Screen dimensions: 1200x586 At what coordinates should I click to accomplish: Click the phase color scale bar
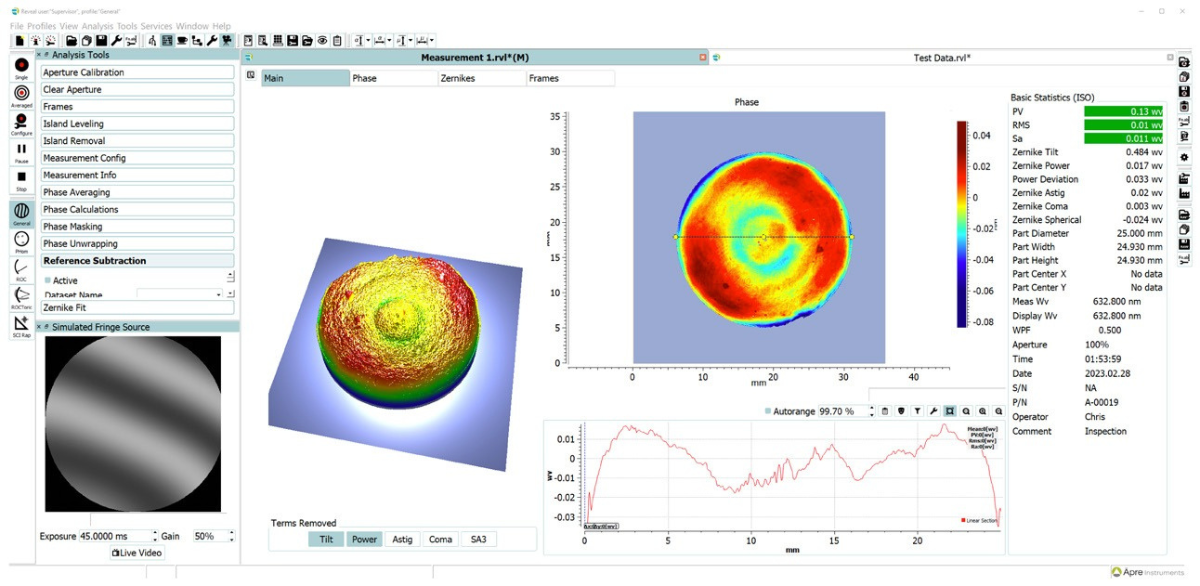coord(962,224)
